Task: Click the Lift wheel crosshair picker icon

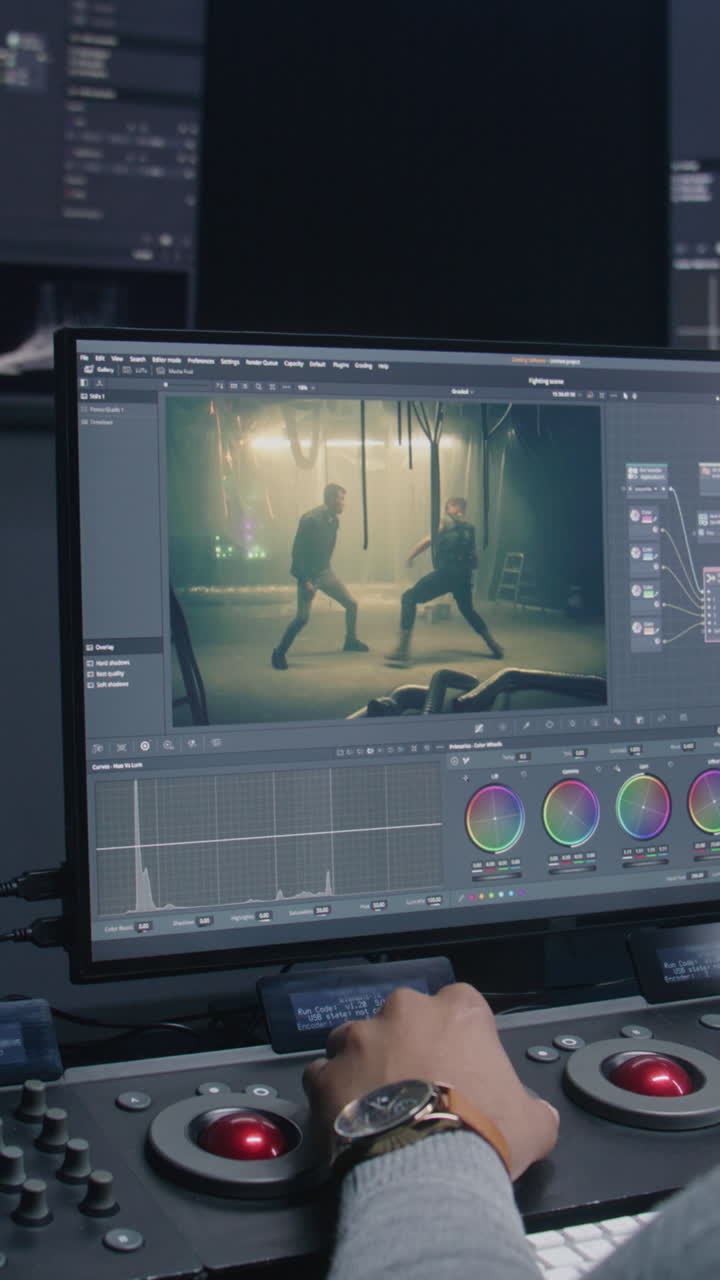Action: point(466,778)
